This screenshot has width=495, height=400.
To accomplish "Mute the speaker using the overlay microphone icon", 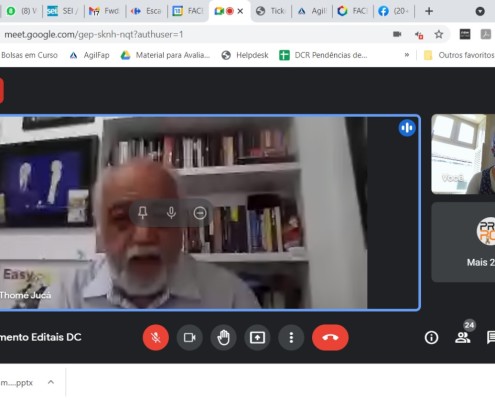I will click(171, 213).
